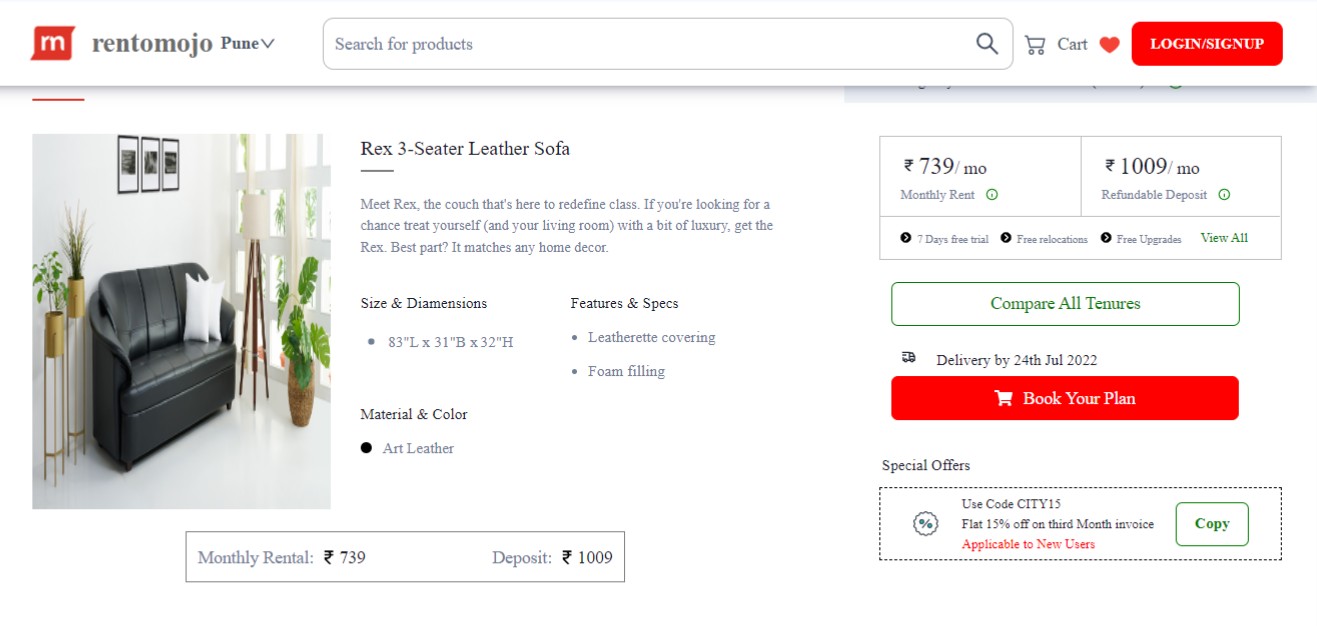Viewport: 1317px width, 626px height.
Task: Click the Free relocations bullet icon
Action: coord(1006,238)
